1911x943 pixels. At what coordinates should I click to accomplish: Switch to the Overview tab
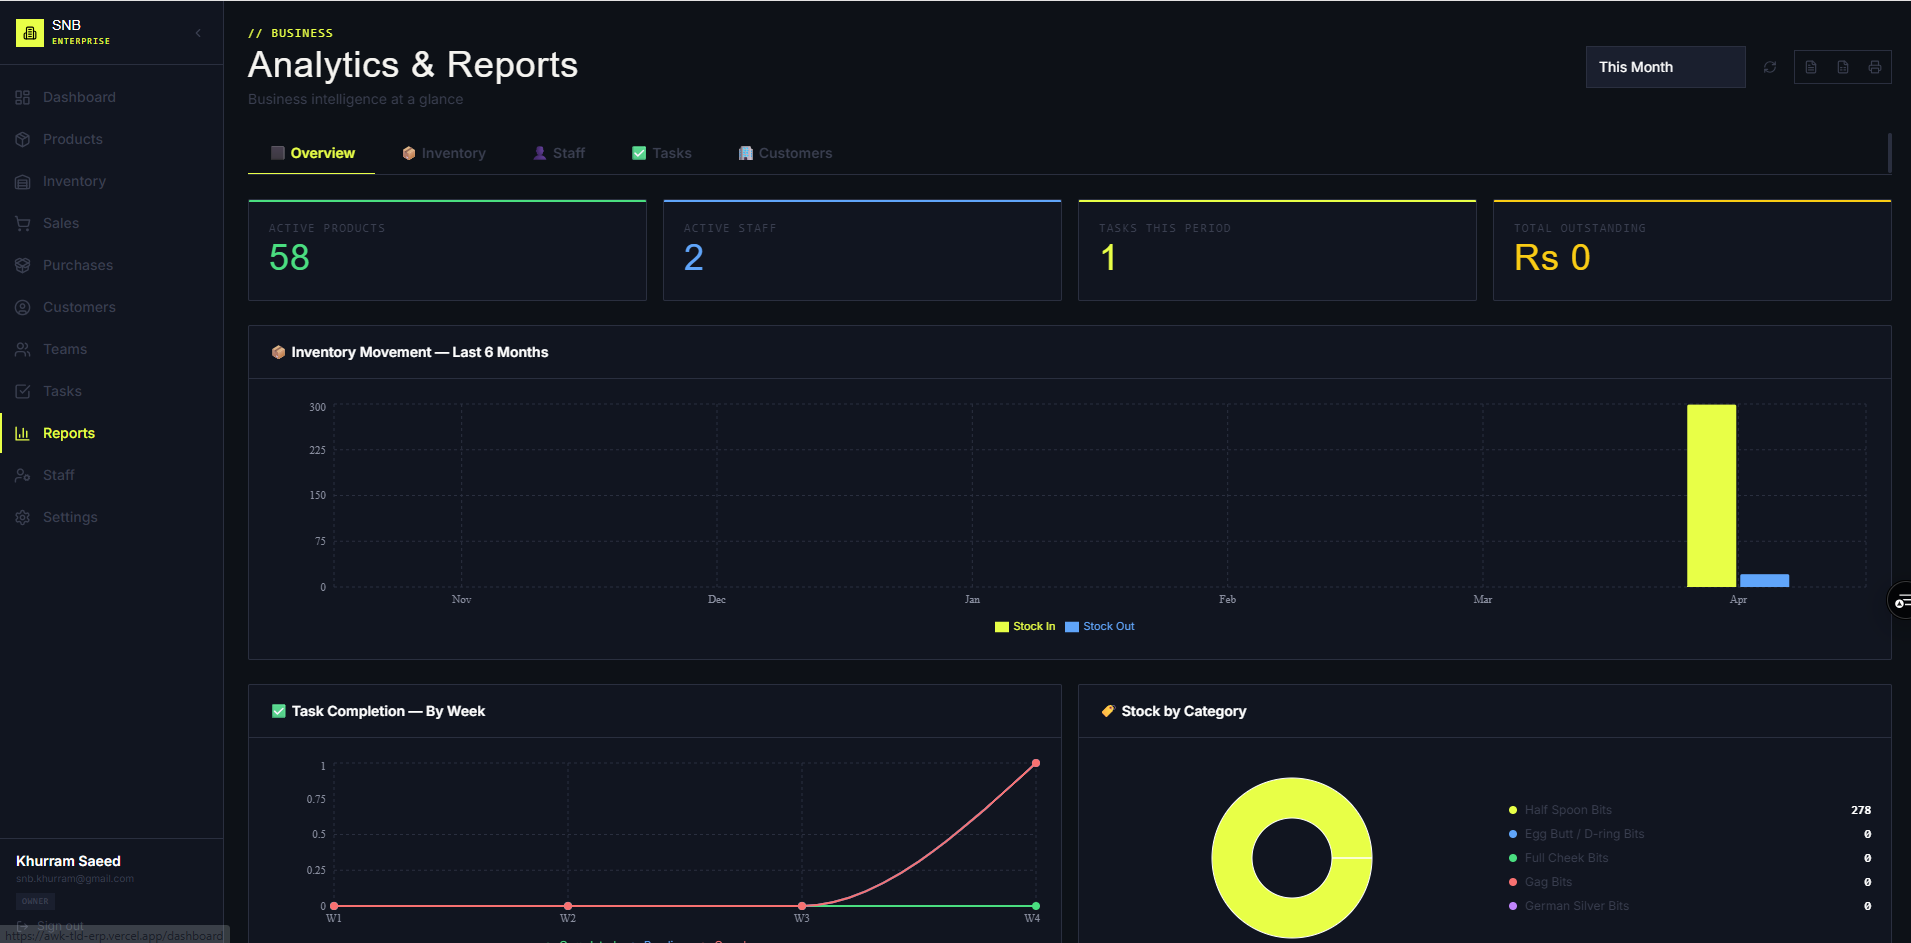coord(312,153)
